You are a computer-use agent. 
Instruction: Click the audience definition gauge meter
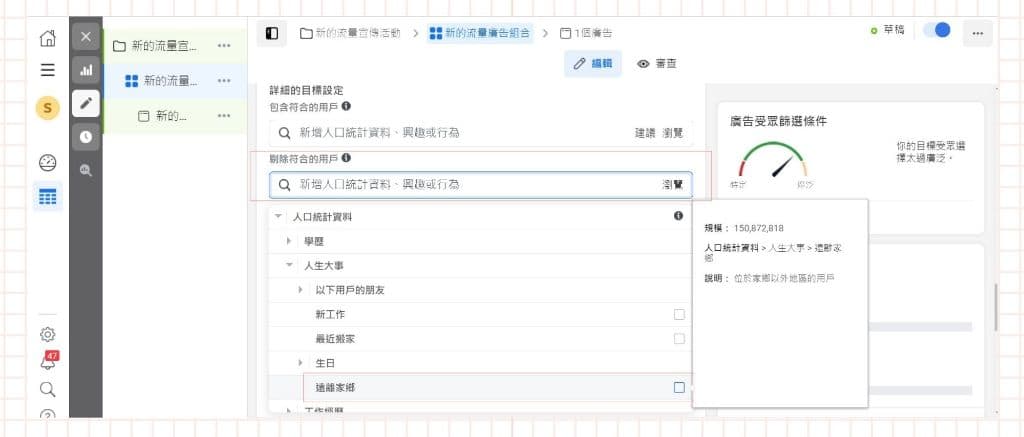773,160
